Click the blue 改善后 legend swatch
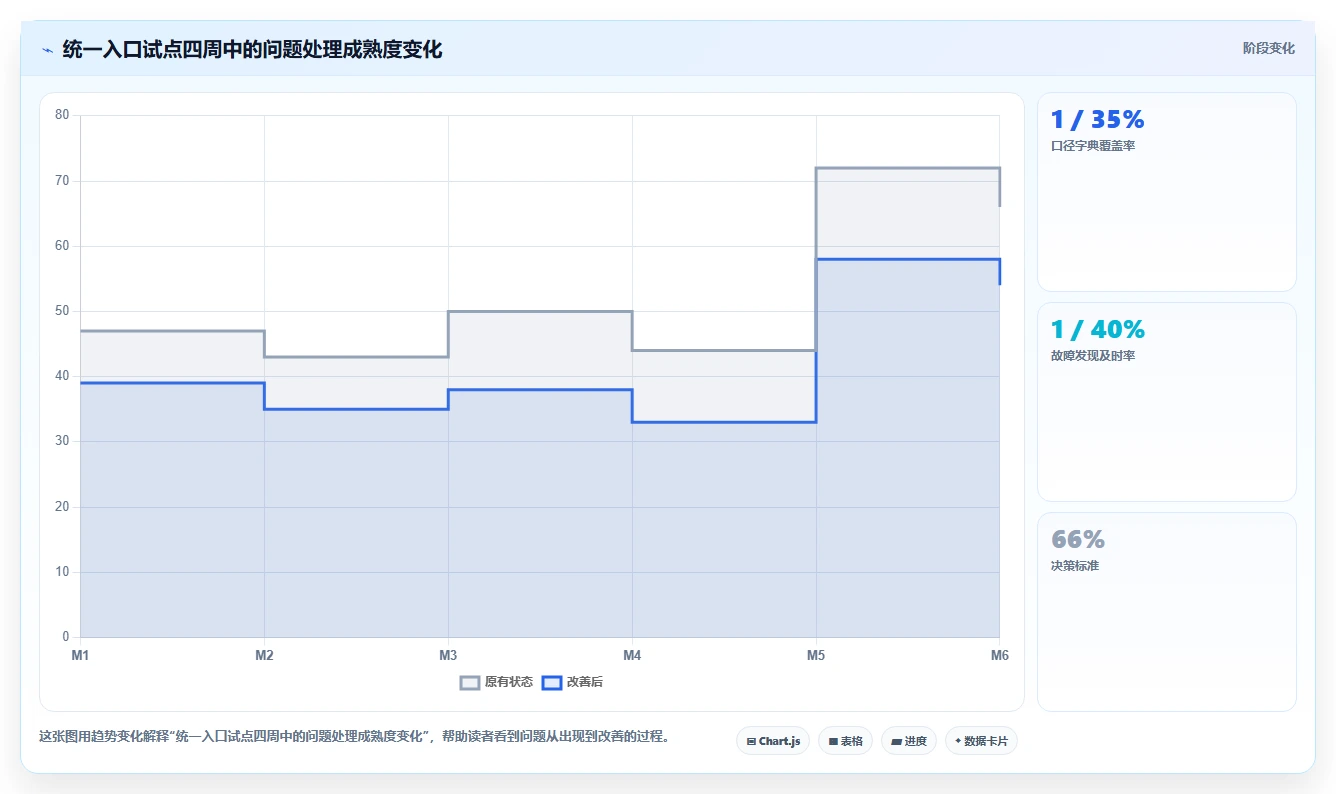 [552, 682]
